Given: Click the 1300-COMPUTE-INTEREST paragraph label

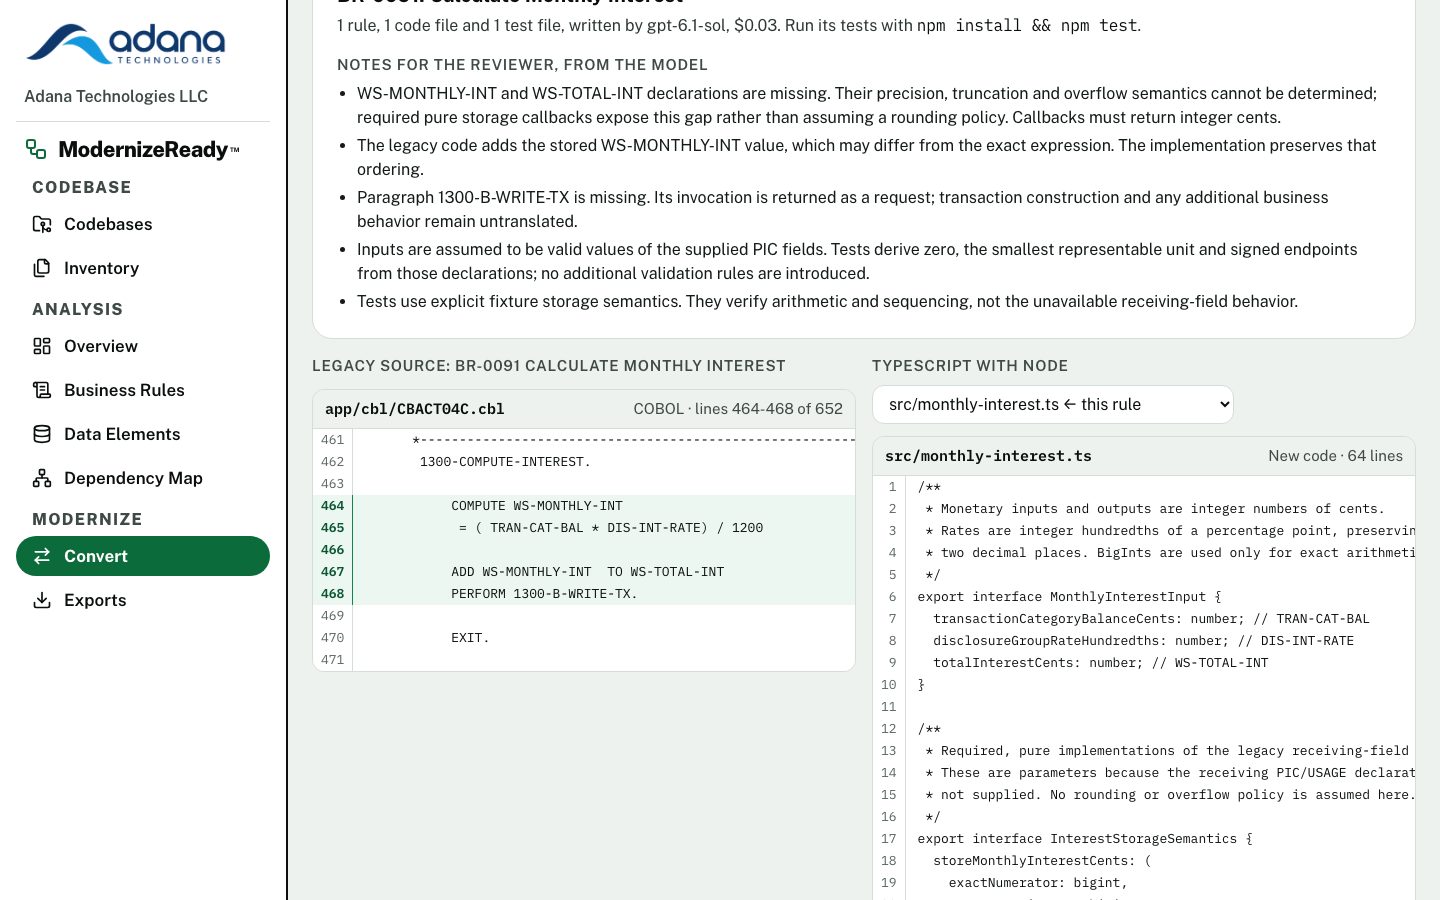Looking at the screenshot, I should (505, 462).
